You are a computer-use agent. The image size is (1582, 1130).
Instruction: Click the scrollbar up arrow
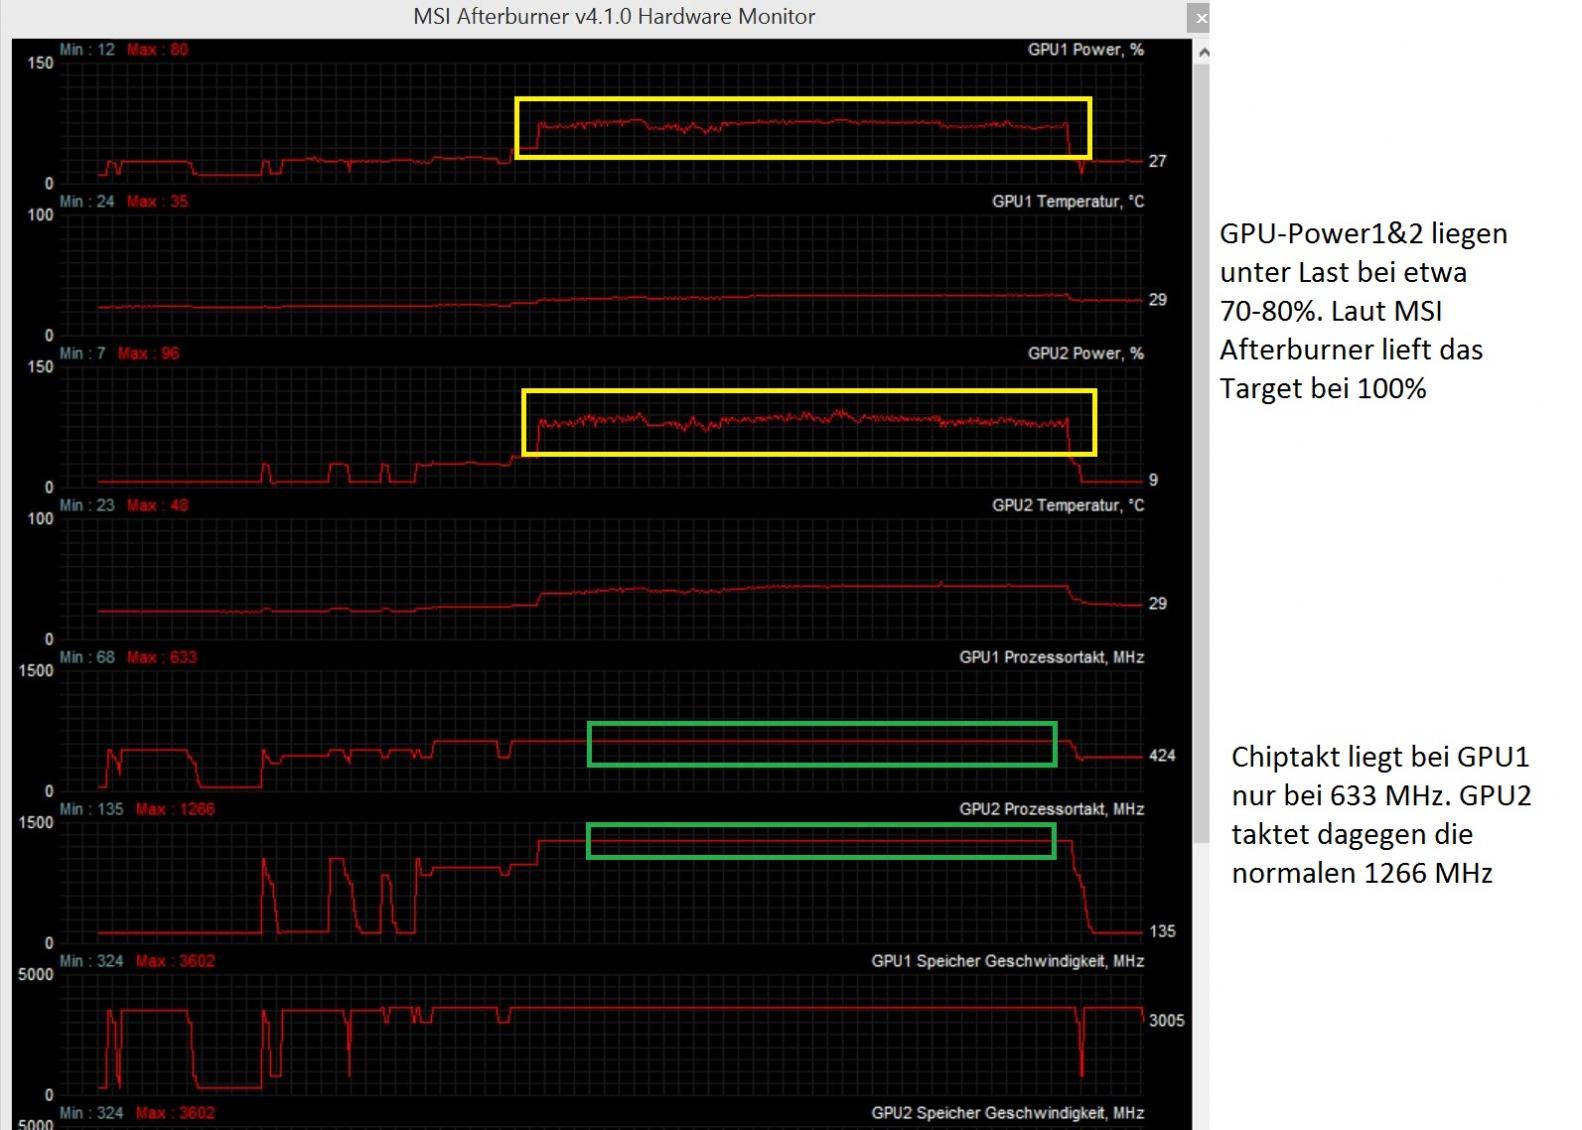click(1203, 52)
